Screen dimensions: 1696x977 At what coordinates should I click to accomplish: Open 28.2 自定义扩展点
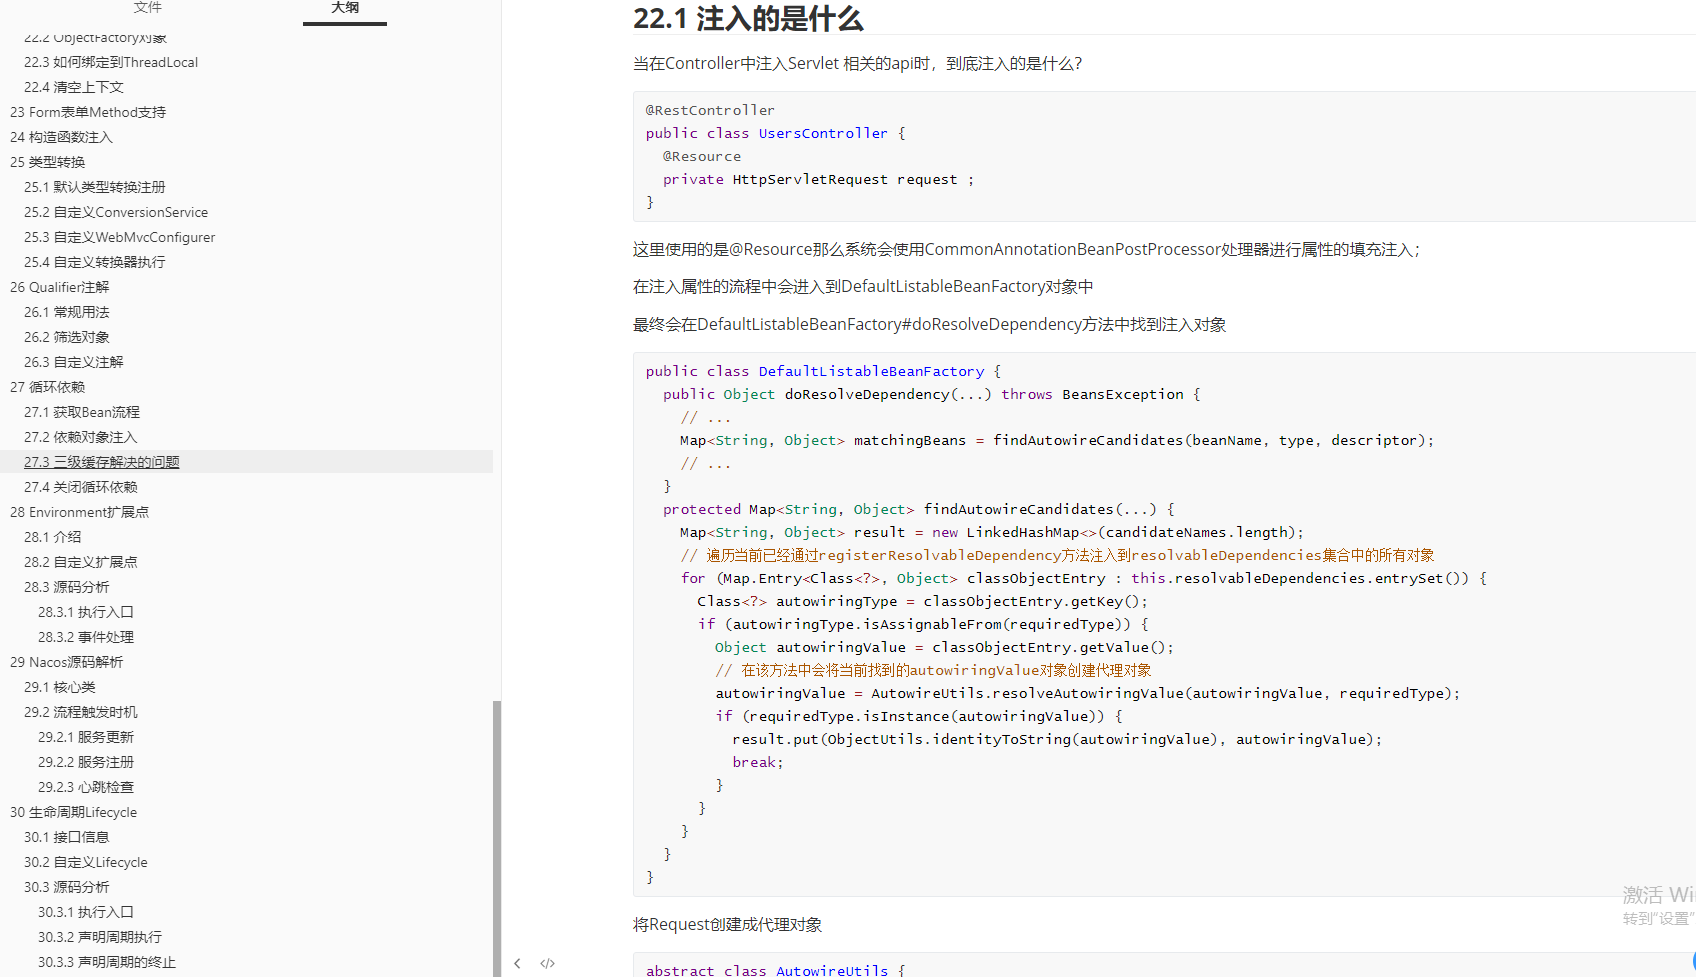81,562
